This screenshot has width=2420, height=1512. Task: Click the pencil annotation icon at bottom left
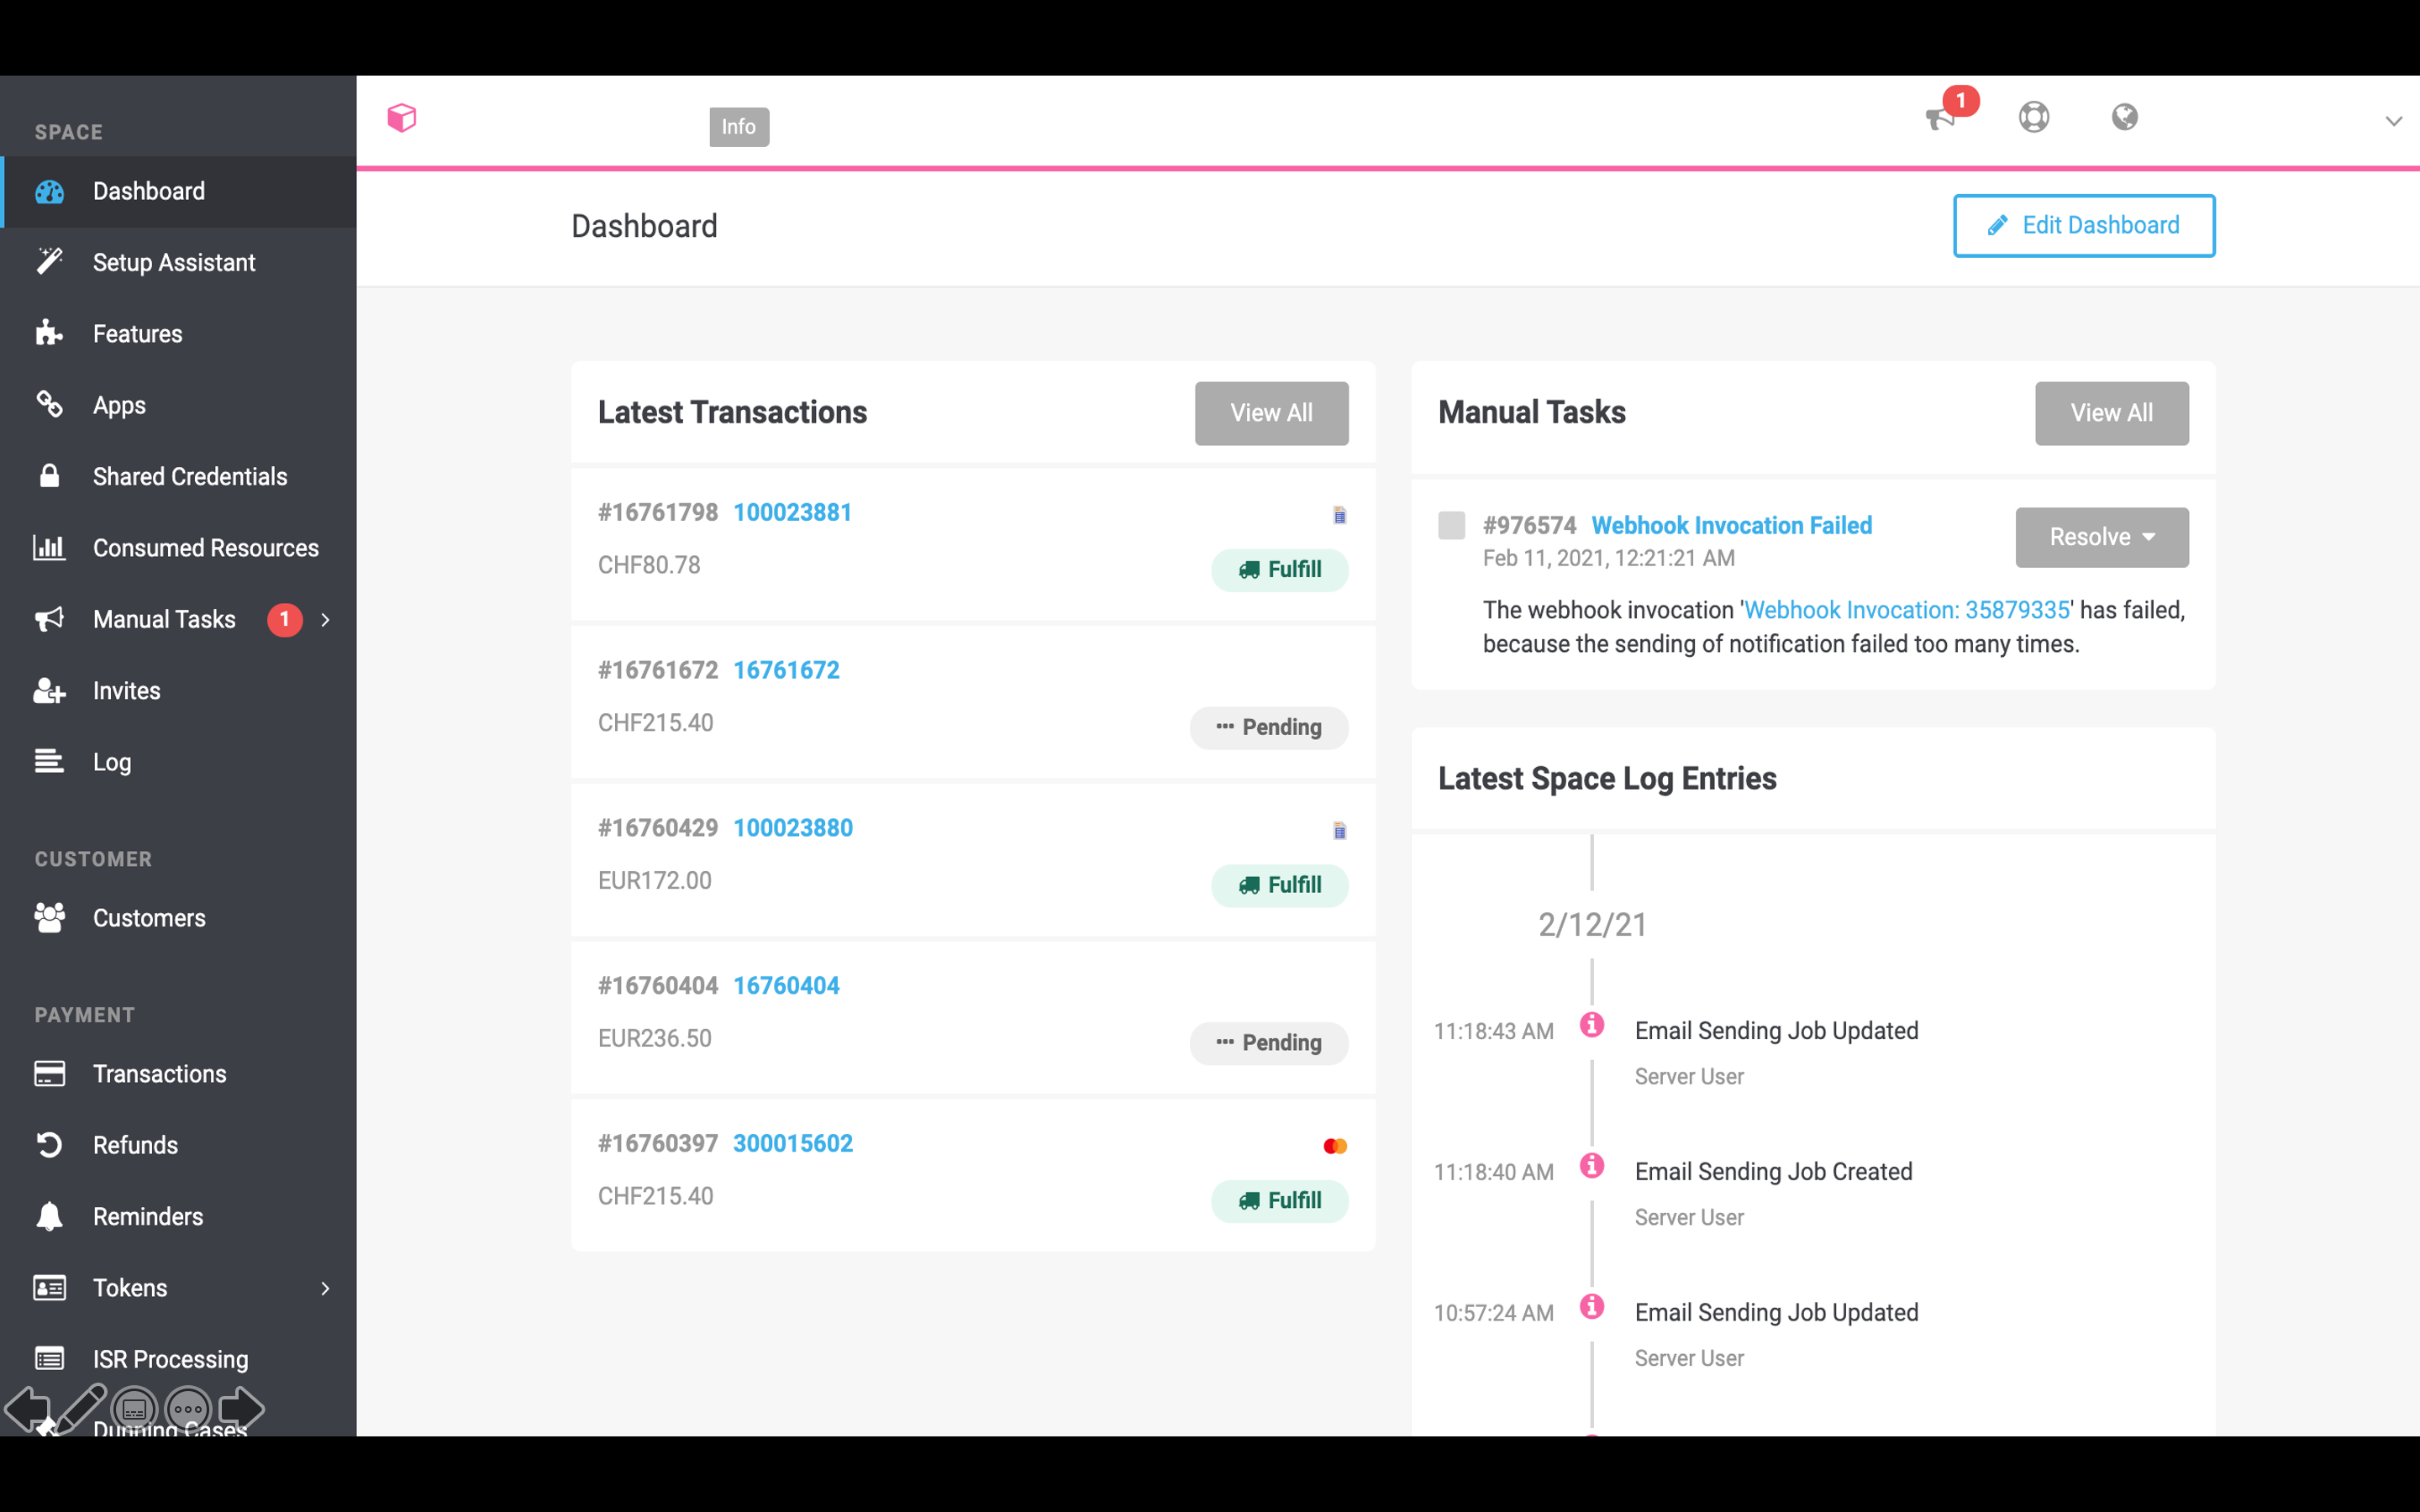pos(82,1408)
